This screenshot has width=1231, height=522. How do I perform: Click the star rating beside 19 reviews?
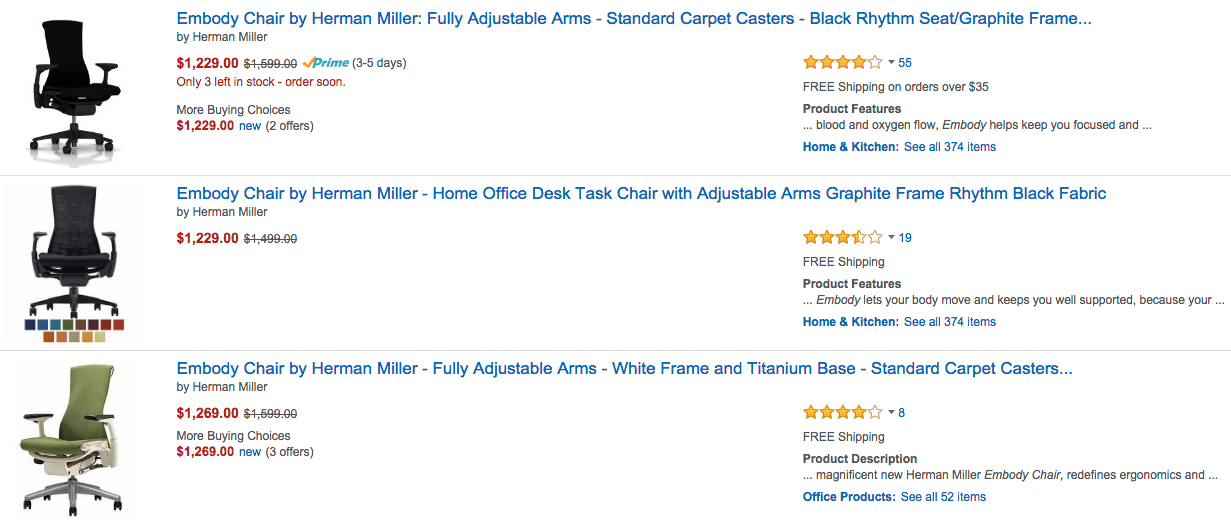(x=842, y=237)
